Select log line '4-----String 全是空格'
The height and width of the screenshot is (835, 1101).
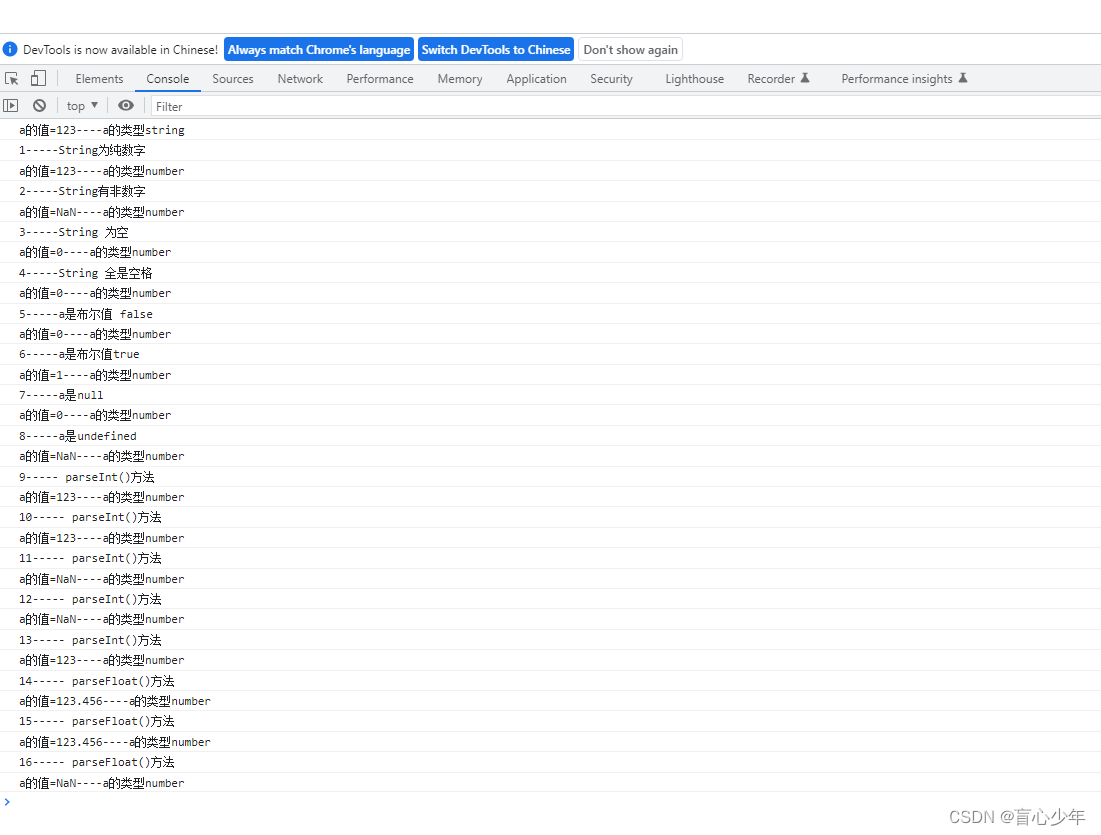coord(86,273)
